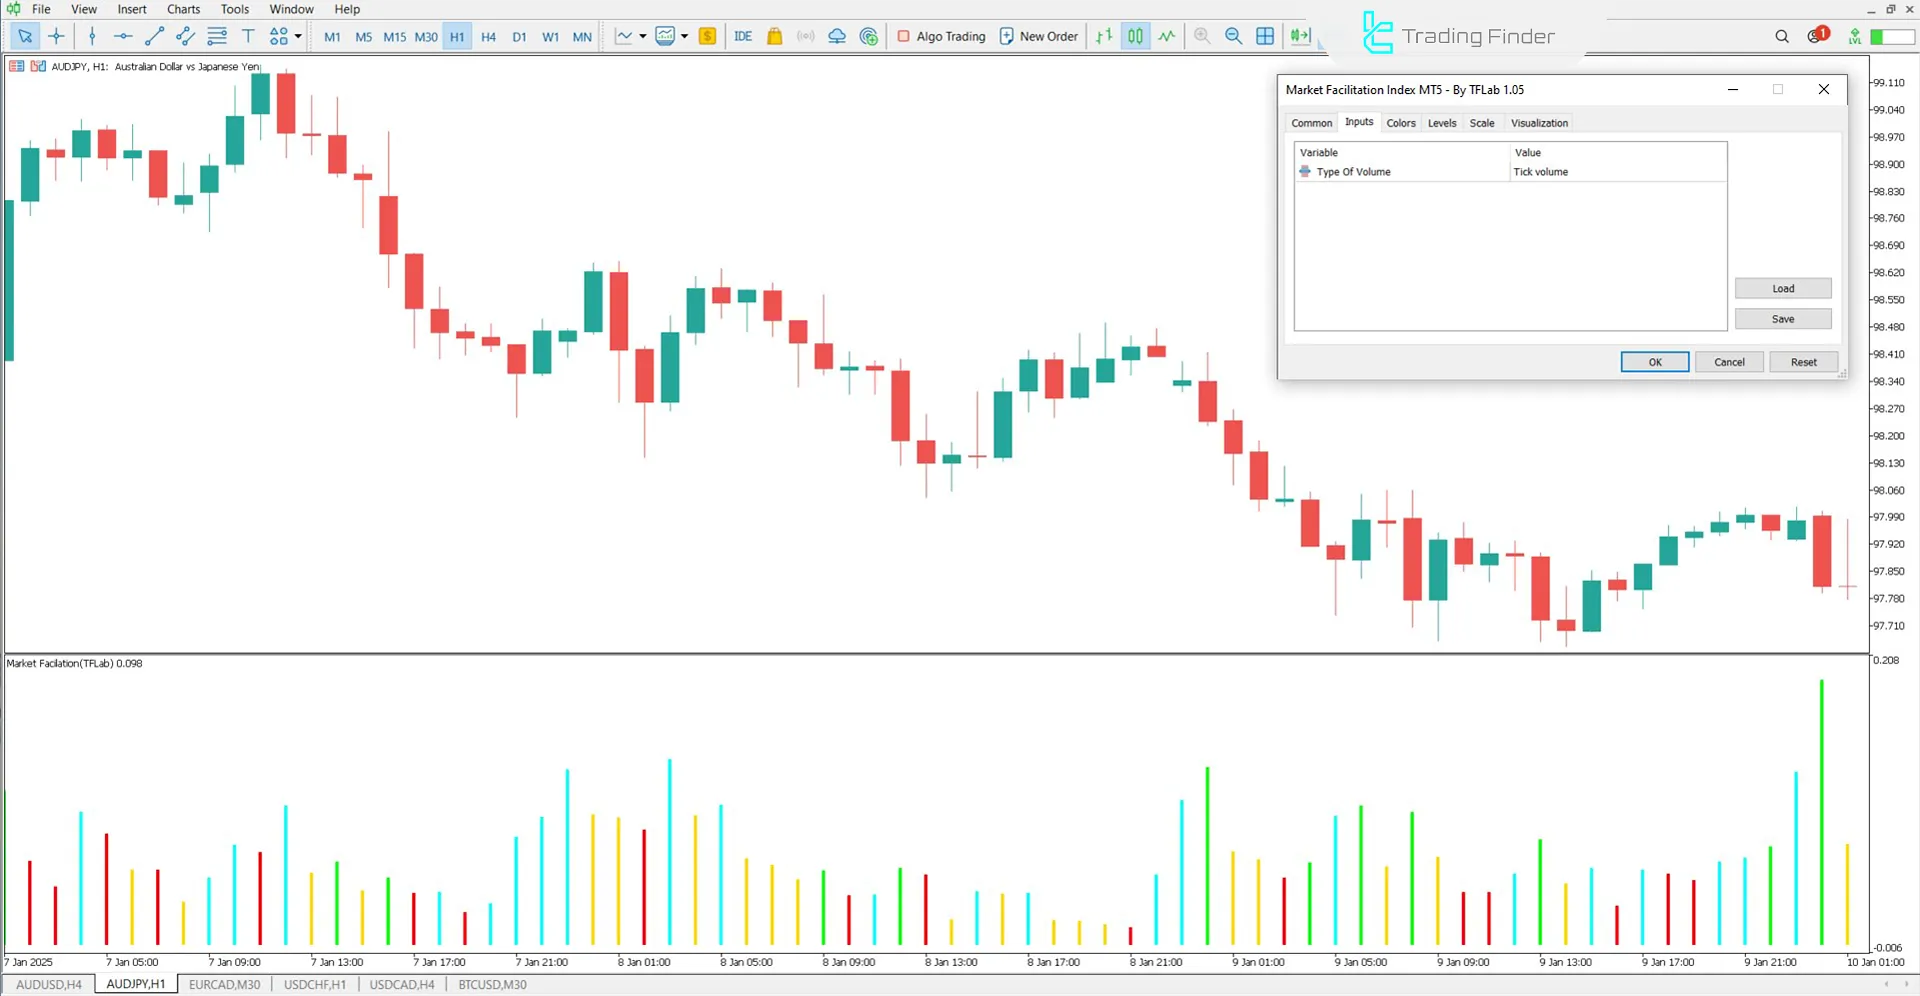Select the Crosshair tool
This screenshot has width=1920, height=996.
57,36
